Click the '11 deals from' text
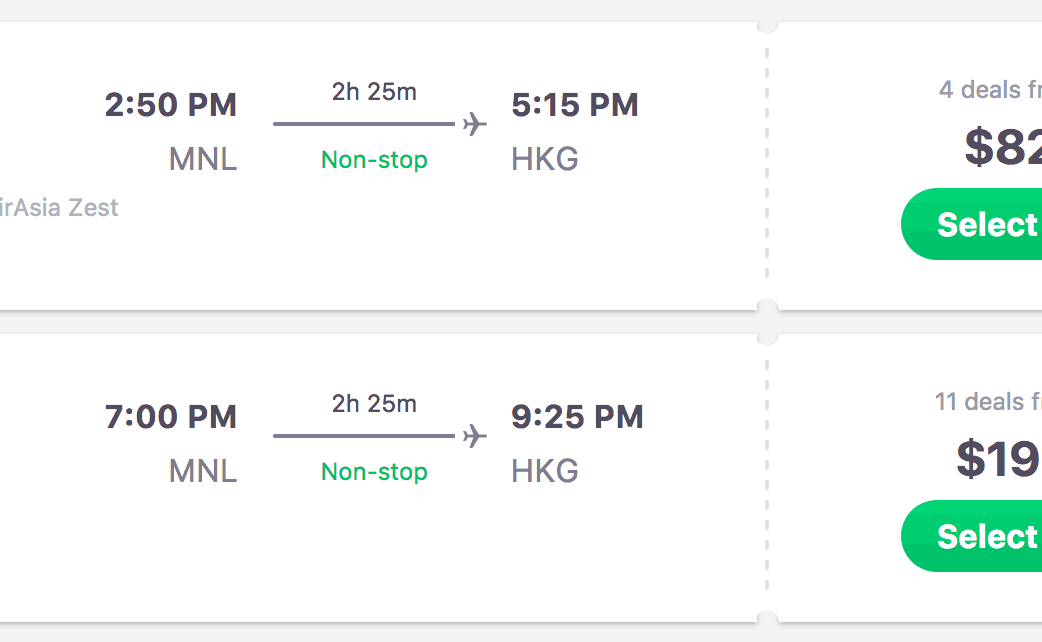Image resolution: width=1042 pixels, height=642 pixels. [x=987, y=402]
